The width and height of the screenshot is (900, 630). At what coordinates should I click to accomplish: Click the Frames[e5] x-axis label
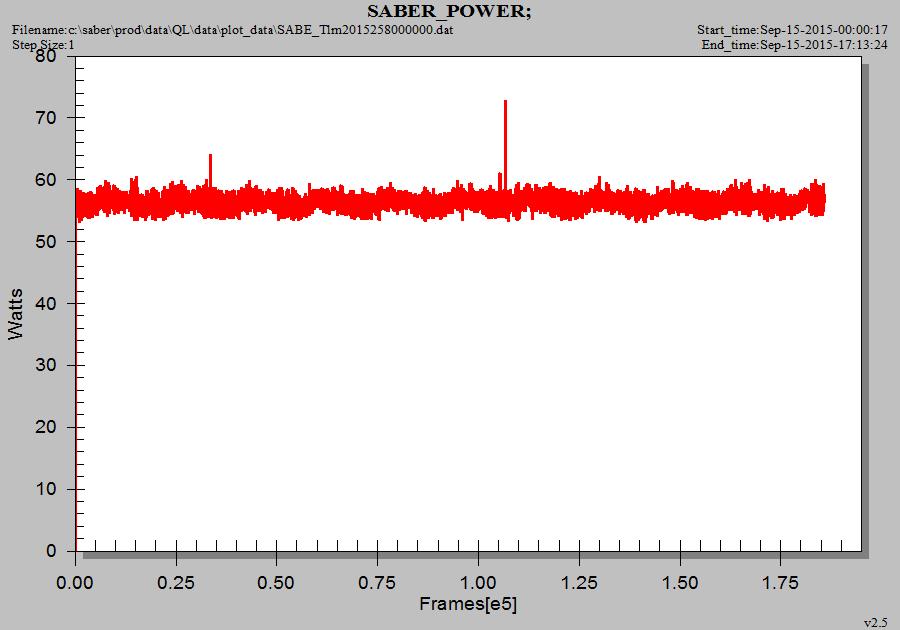pyautogui.click(x=468, y=604)
